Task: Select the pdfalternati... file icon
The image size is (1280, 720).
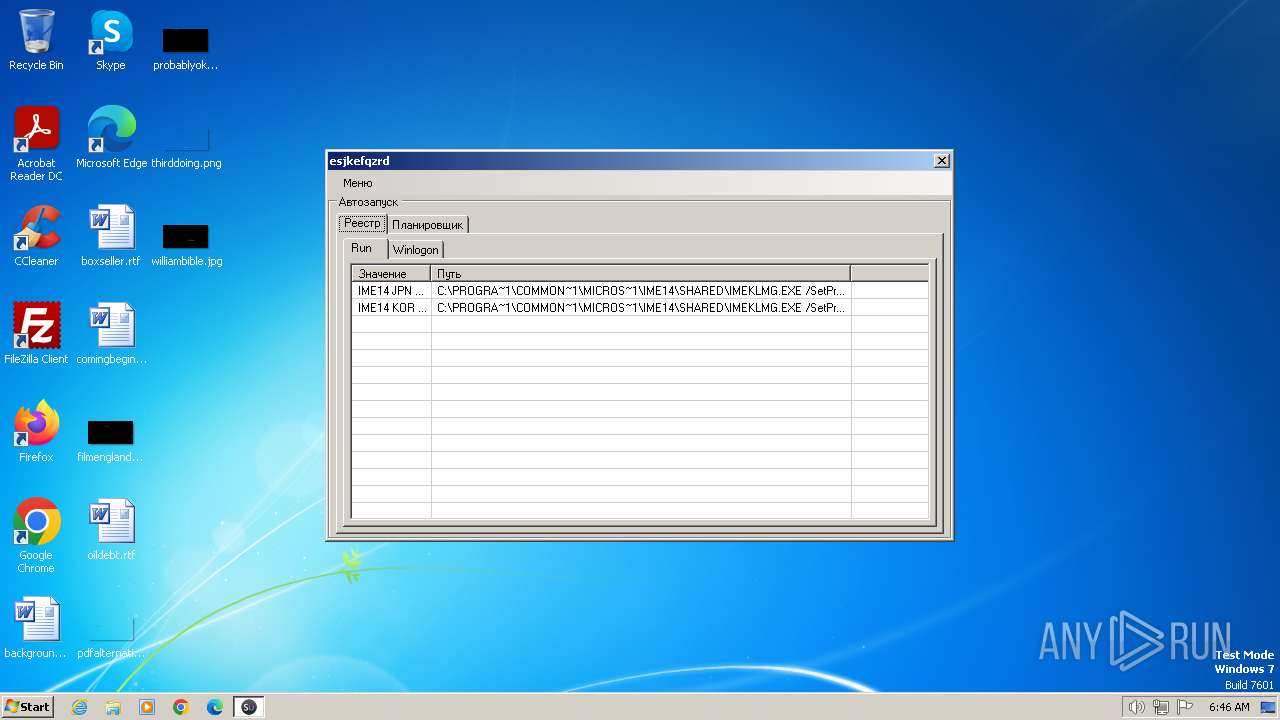Action: click(111, 638)
